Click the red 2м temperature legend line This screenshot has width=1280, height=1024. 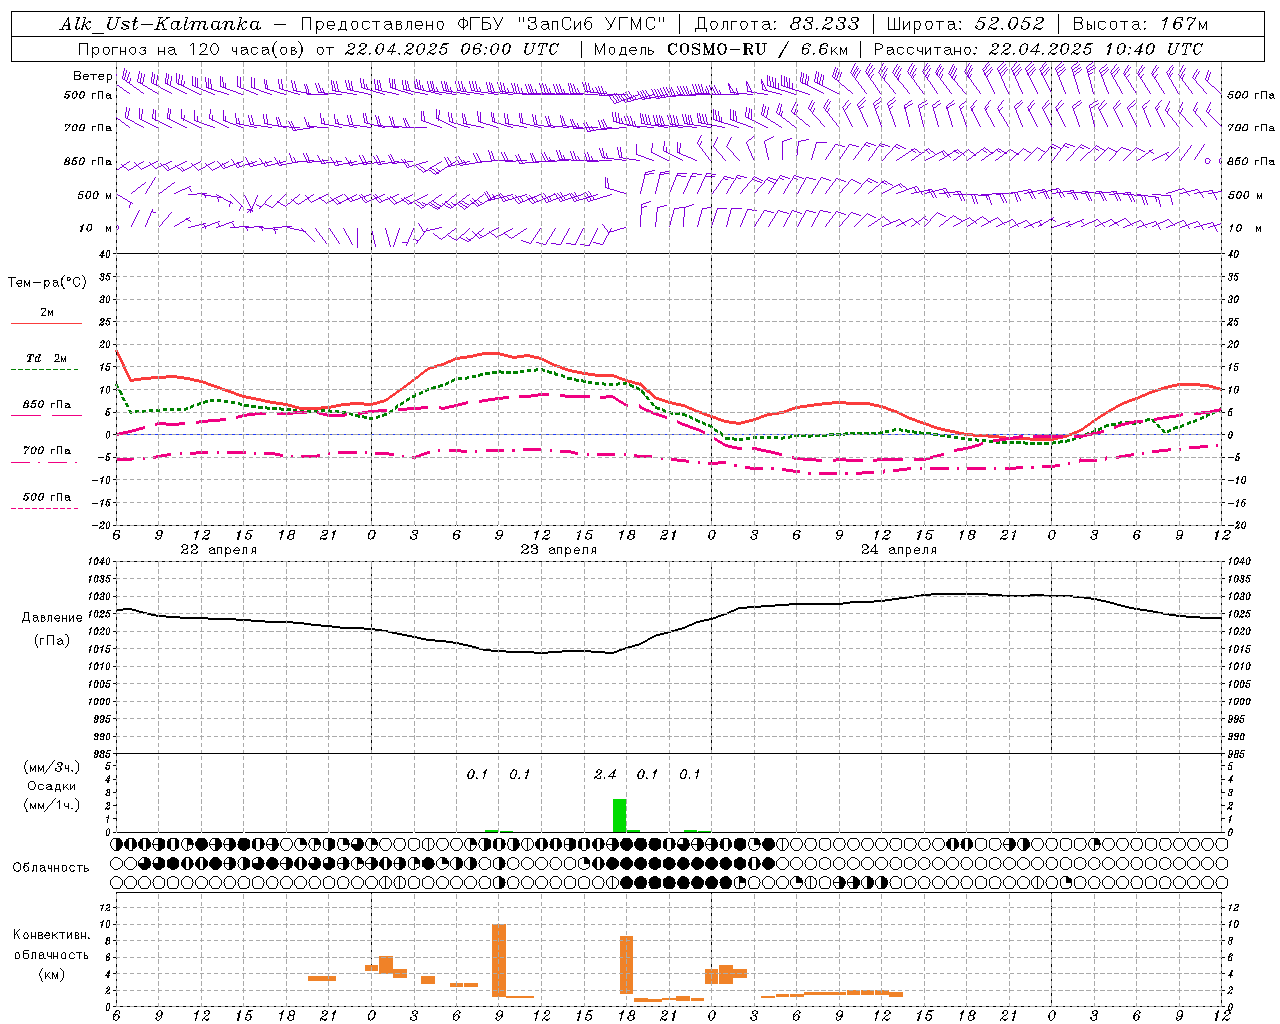point(46,323)
